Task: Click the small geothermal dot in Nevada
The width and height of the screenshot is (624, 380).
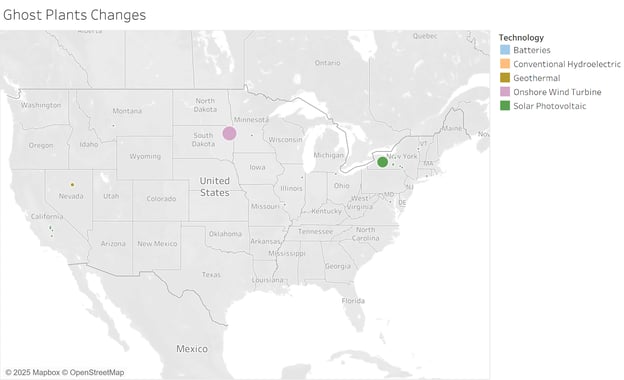Action: 72,185
